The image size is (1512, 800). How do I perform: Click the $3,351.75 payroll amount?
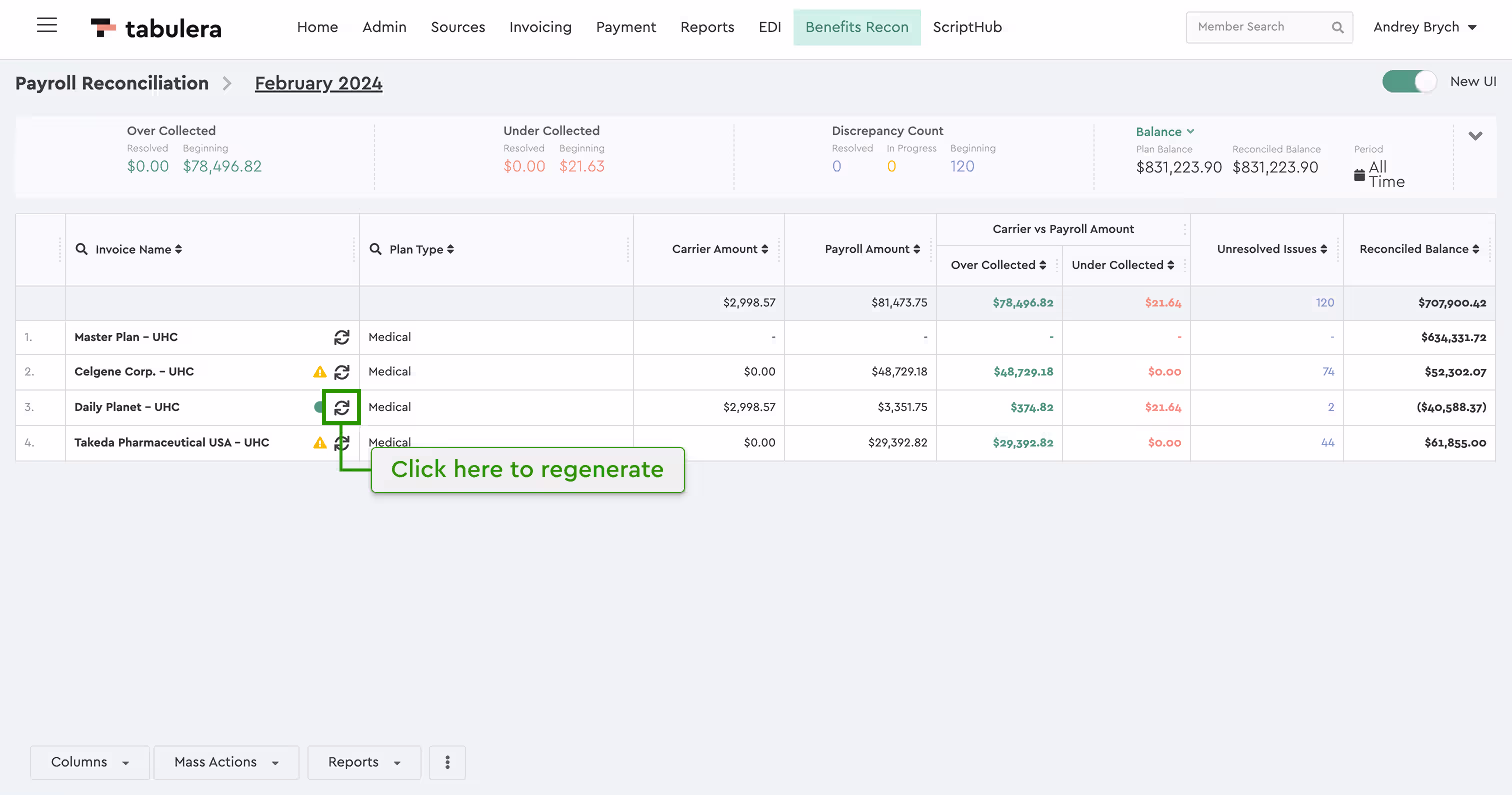click(902, 407)
